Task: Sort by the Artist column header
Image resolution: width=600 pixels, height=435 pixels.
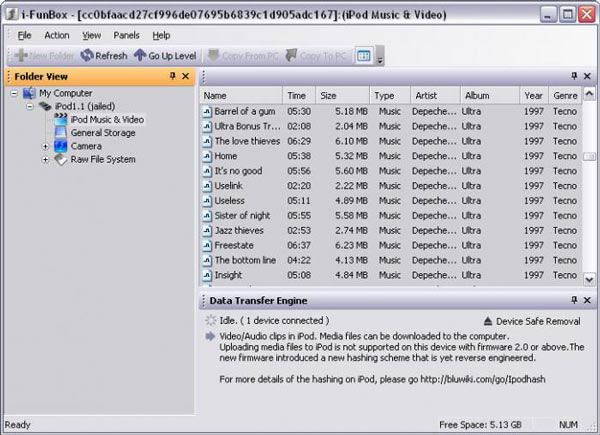Action: (435, 95)
